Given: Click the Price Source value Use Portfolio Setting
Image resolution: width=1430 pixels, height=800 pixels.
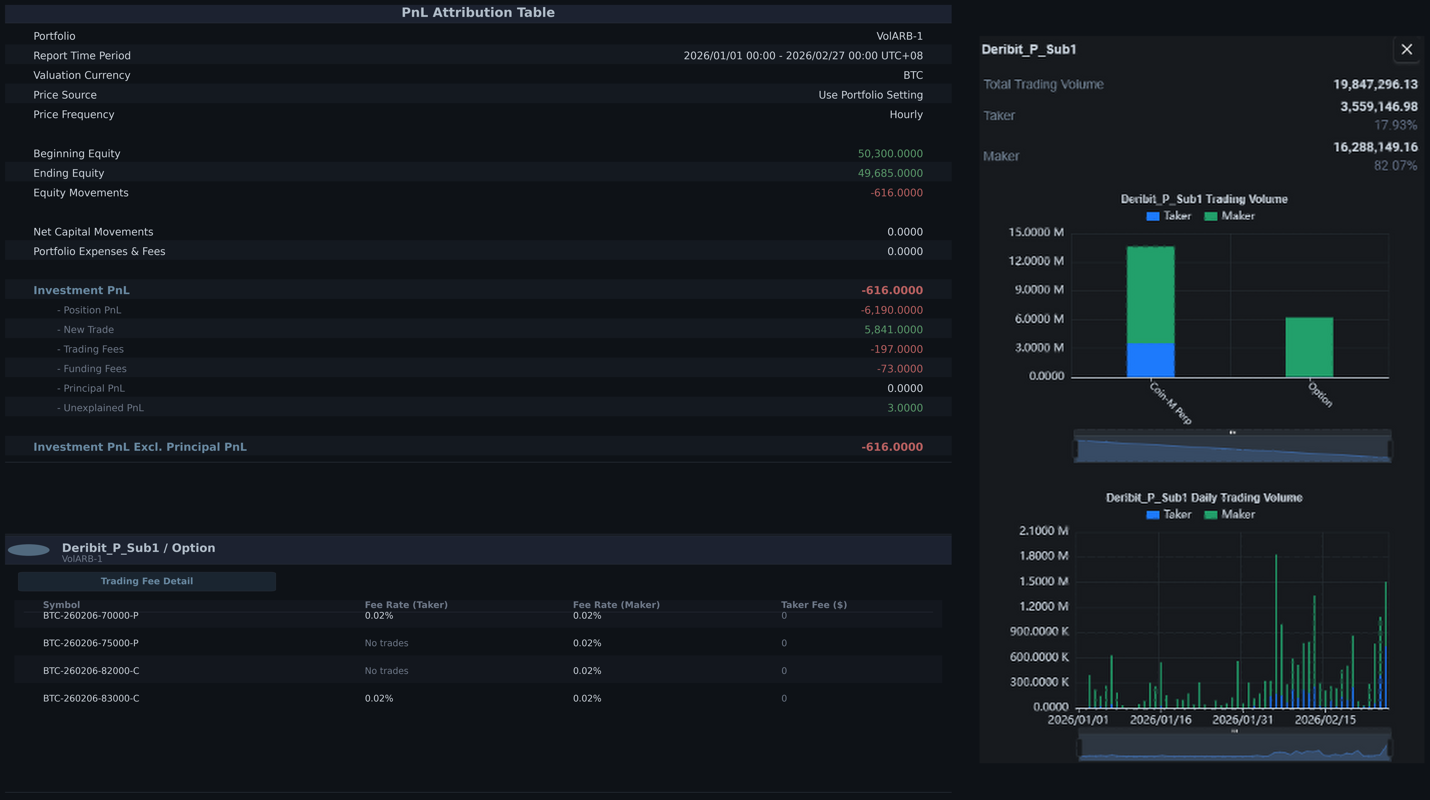Looking at the screenshot, I should point(871,95).
